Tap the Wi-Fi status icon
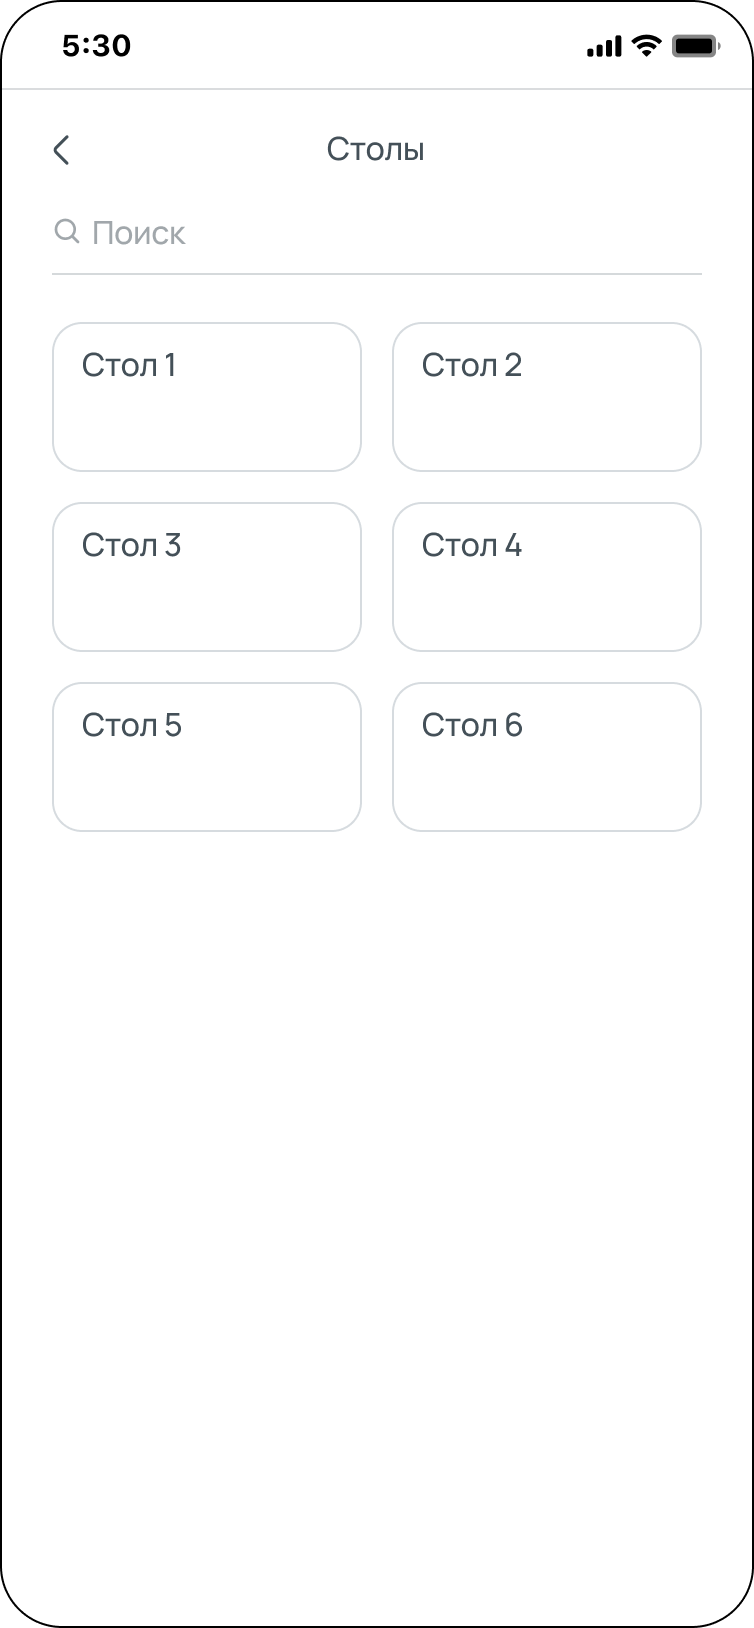Screen dimensions: 754x1628 [647, 45]
